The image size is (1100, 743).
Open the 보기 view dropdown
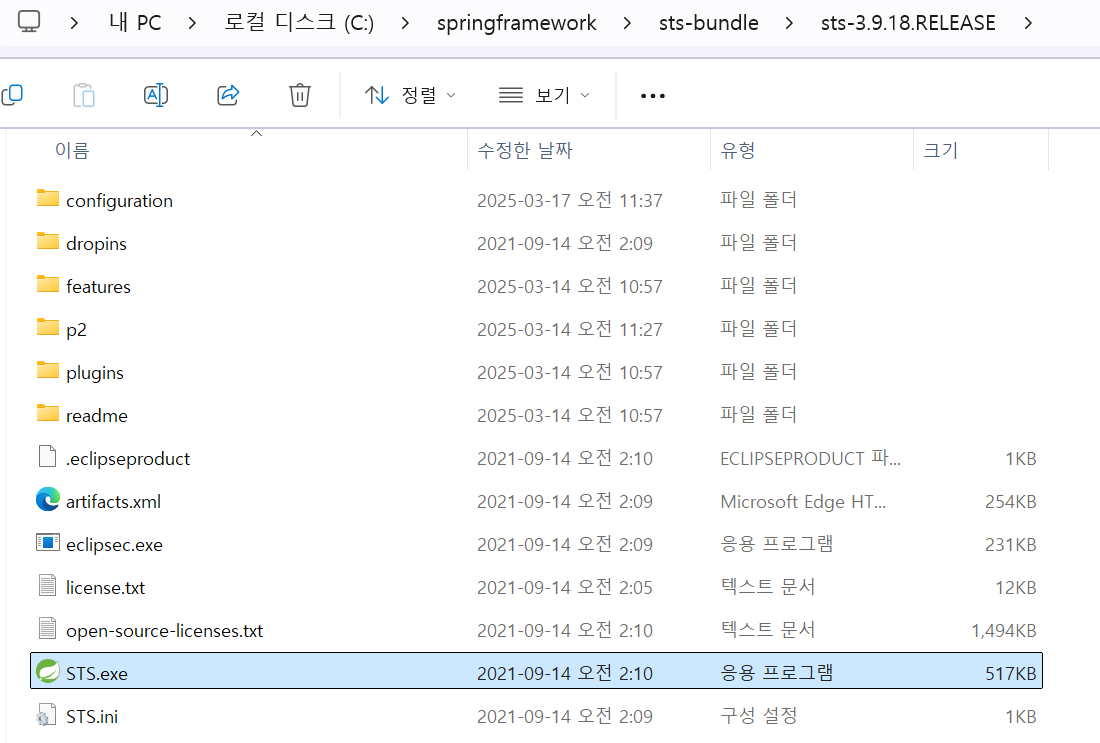tap(544, 95)
